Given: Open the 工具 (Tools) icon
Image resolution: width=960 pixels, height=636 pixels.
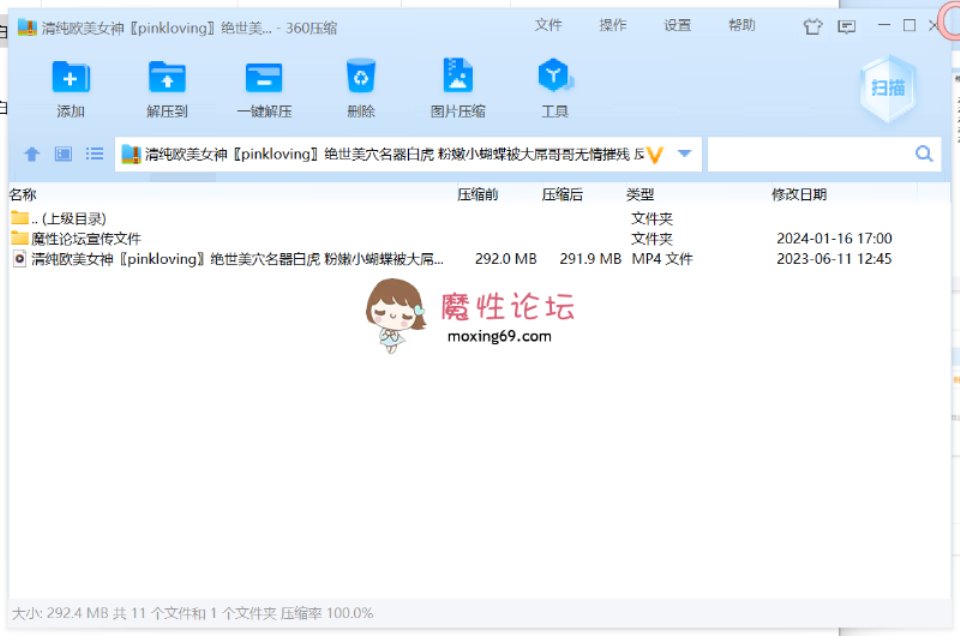Looking at the screenshot, I should click(x=554, y=77).
